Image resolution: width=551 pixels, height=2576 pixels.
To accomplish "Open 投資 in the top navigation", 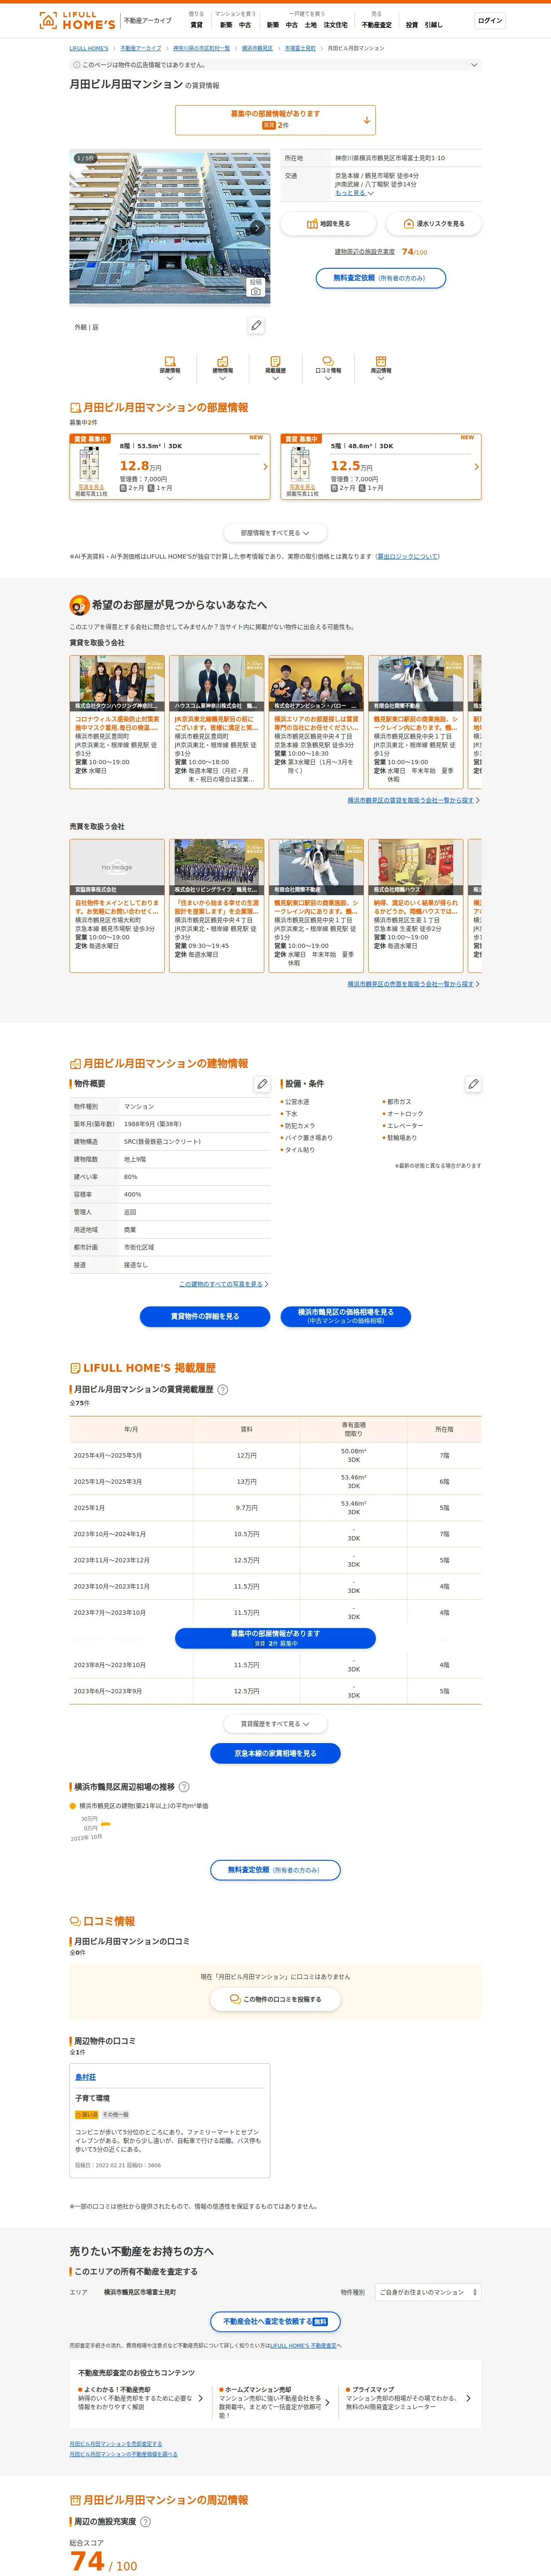I will 412,25.
